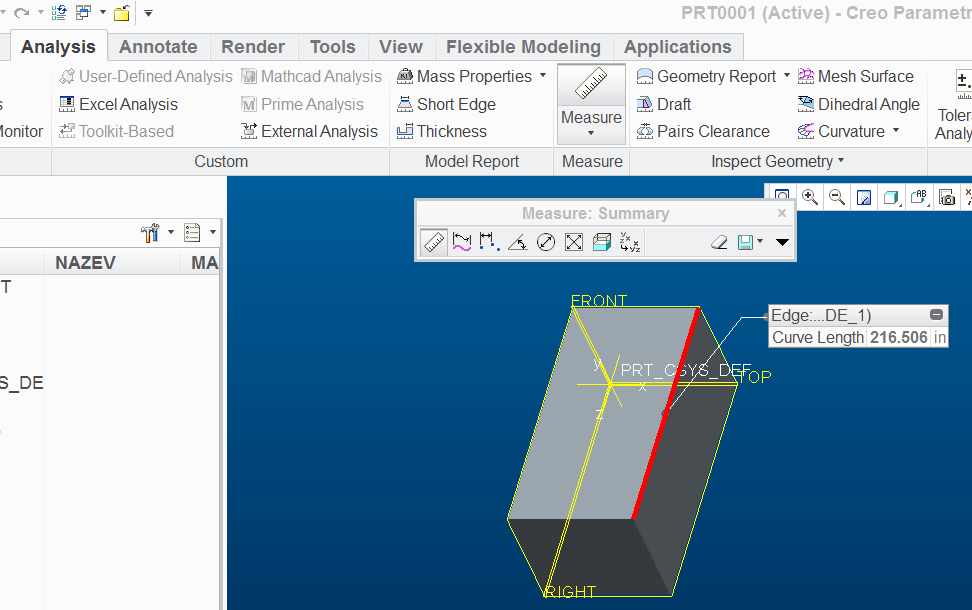This screenshot has height=610, width=972.
Task: Open the Windows switch dropdown arrow
Action: click(x=102, y=12)
